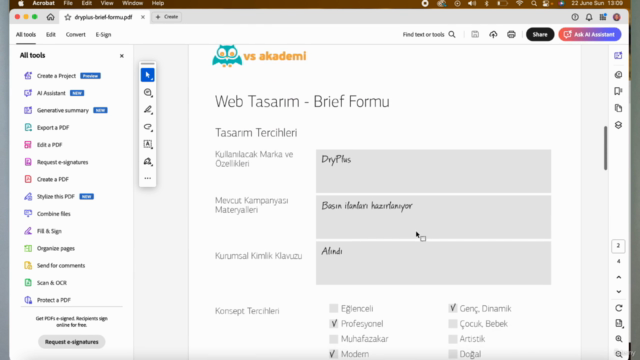This screenshot has width=640, height=360.
Task: Open the File menu in menu bar
Action: (68, 3)
